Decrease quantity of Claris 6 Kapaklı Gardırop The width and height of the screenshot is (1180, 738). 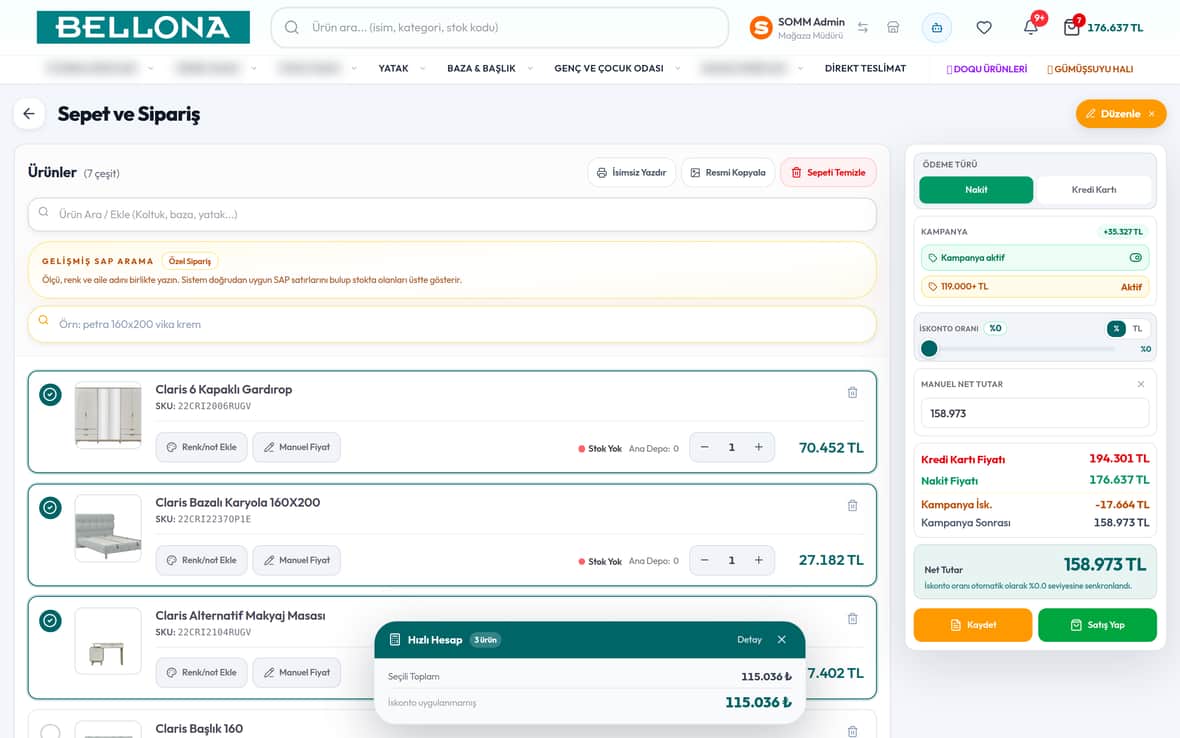tap(704, 447)
